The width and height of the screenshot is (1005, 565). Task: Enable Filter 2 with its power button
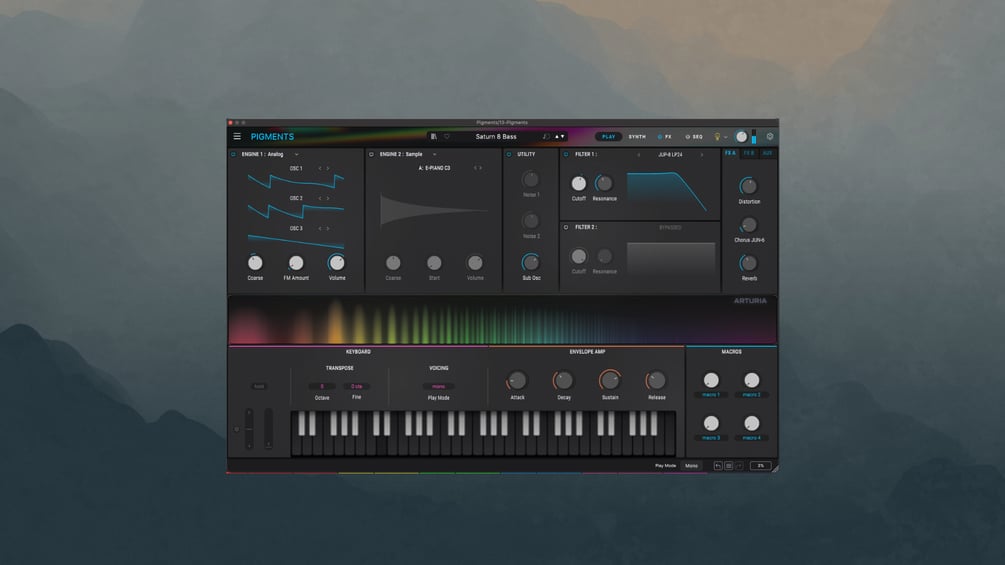click(566, 227)
